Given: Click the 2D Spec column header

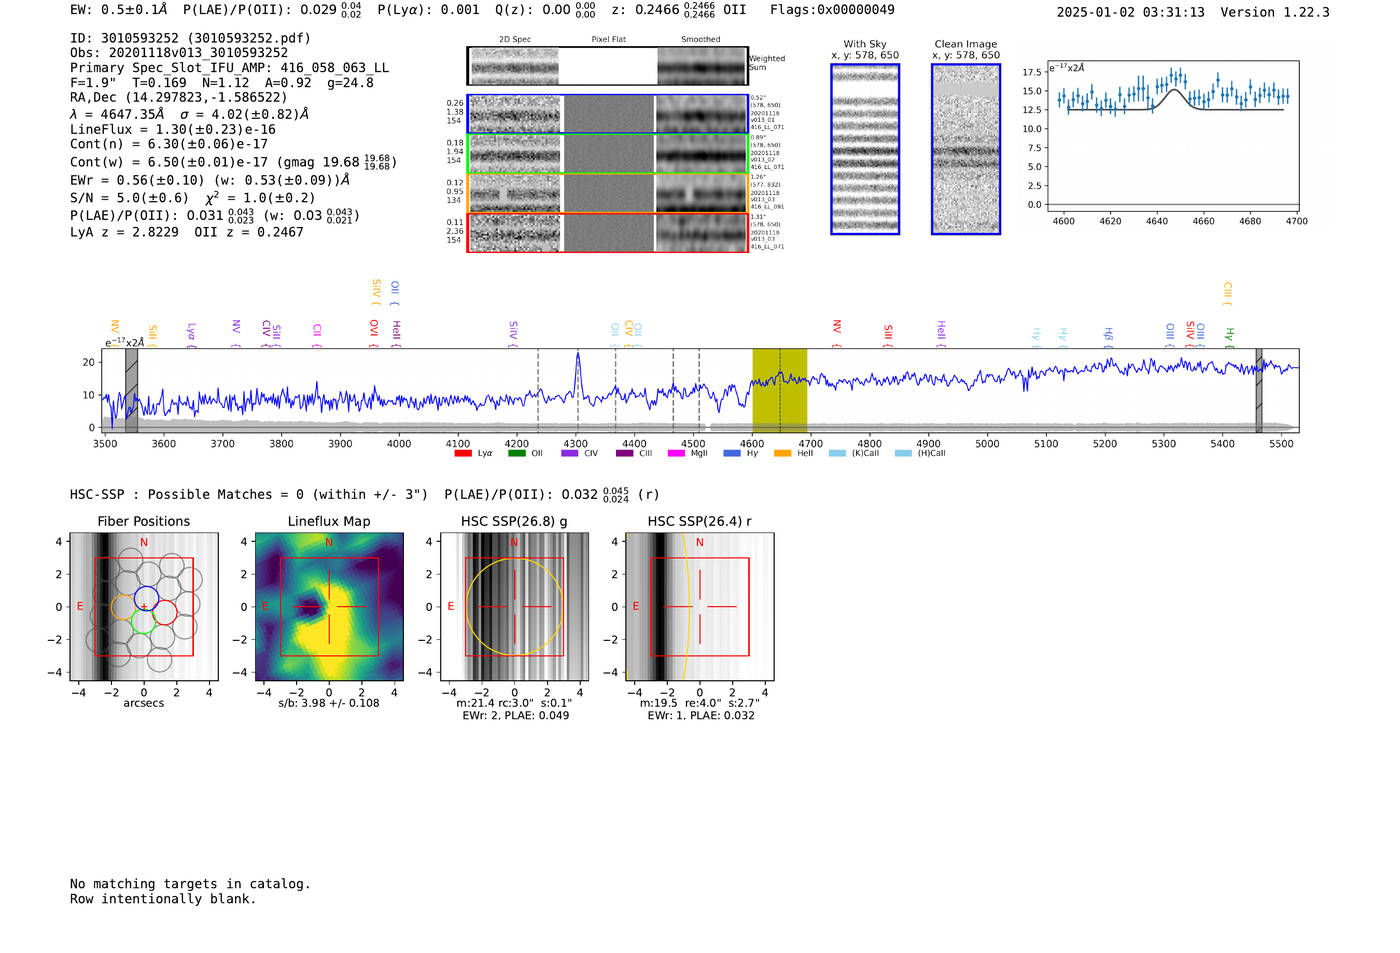Looking at the screenshot, I should 515,40.
